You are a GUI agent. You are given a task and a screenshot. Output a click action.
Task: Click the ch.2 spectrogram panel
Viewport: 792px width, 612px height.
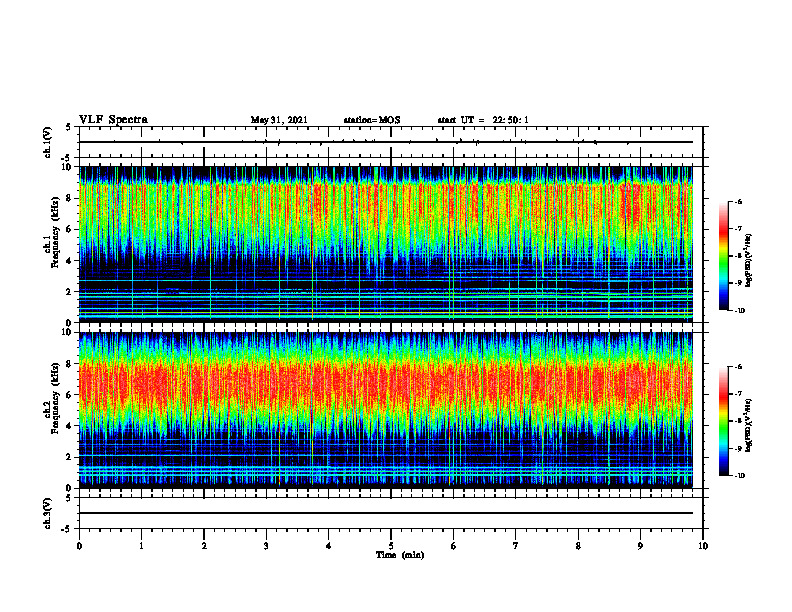tap(385, 410)
